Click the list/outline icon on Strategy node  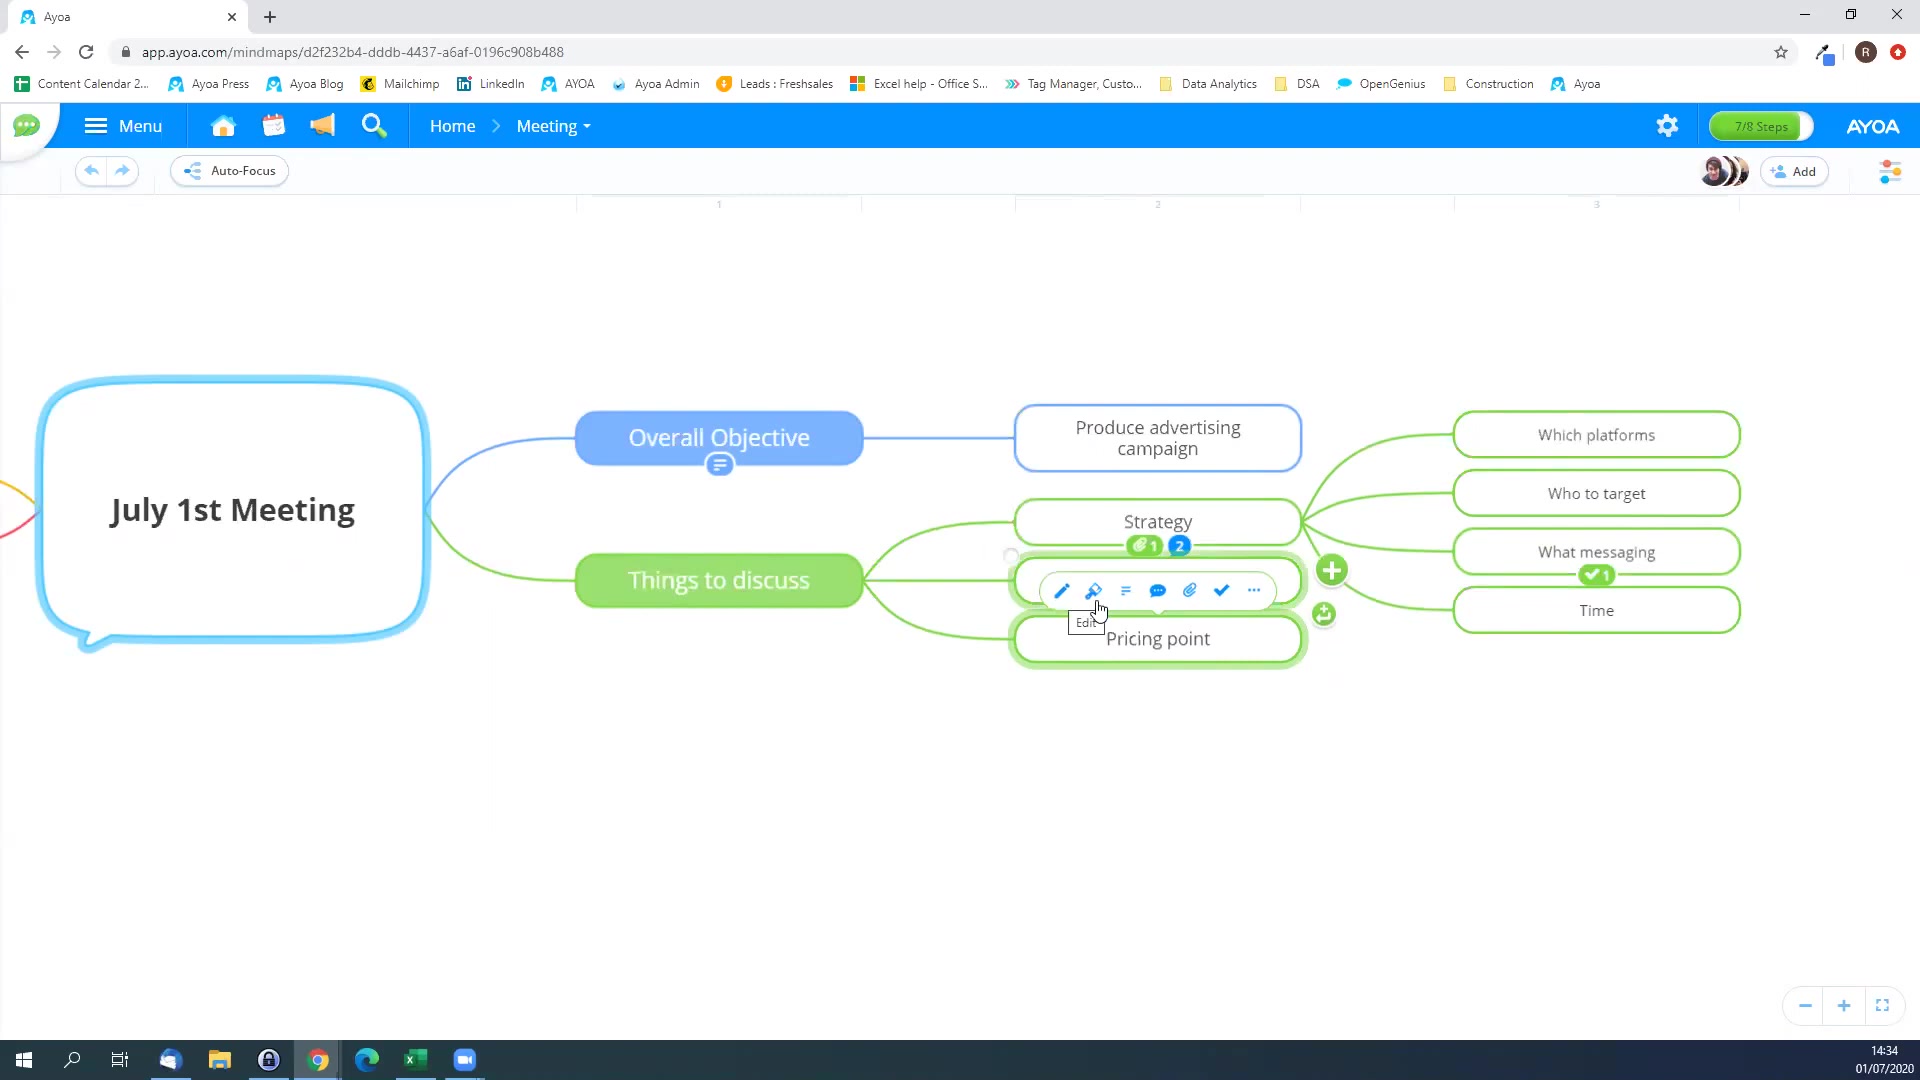[1125, 589]
